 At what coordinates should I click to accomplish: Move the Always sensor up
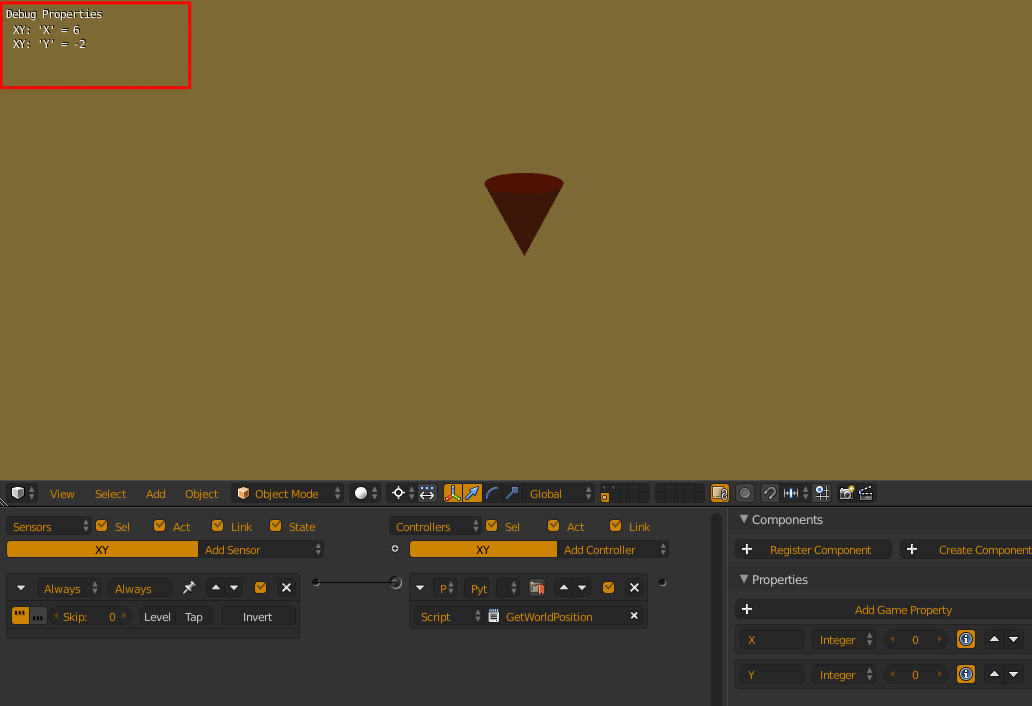pyautogui.click(x=216, y=588)
